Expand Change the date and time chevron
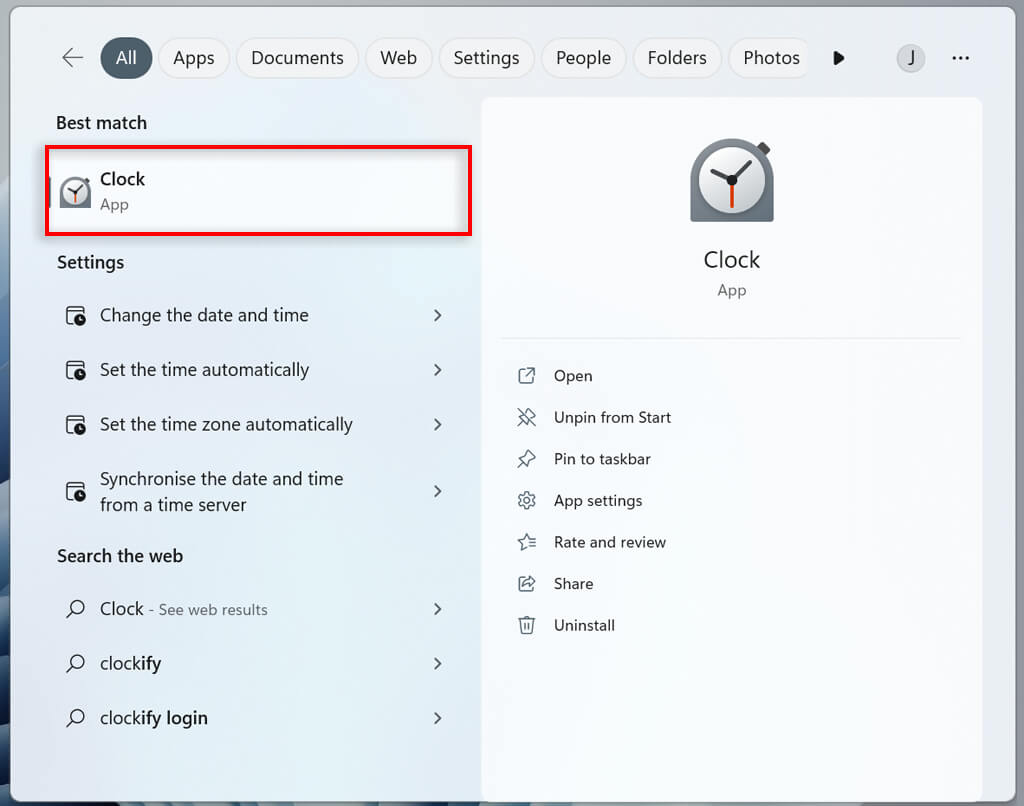This screenshot has width=1024, height=806. (438, 315)
